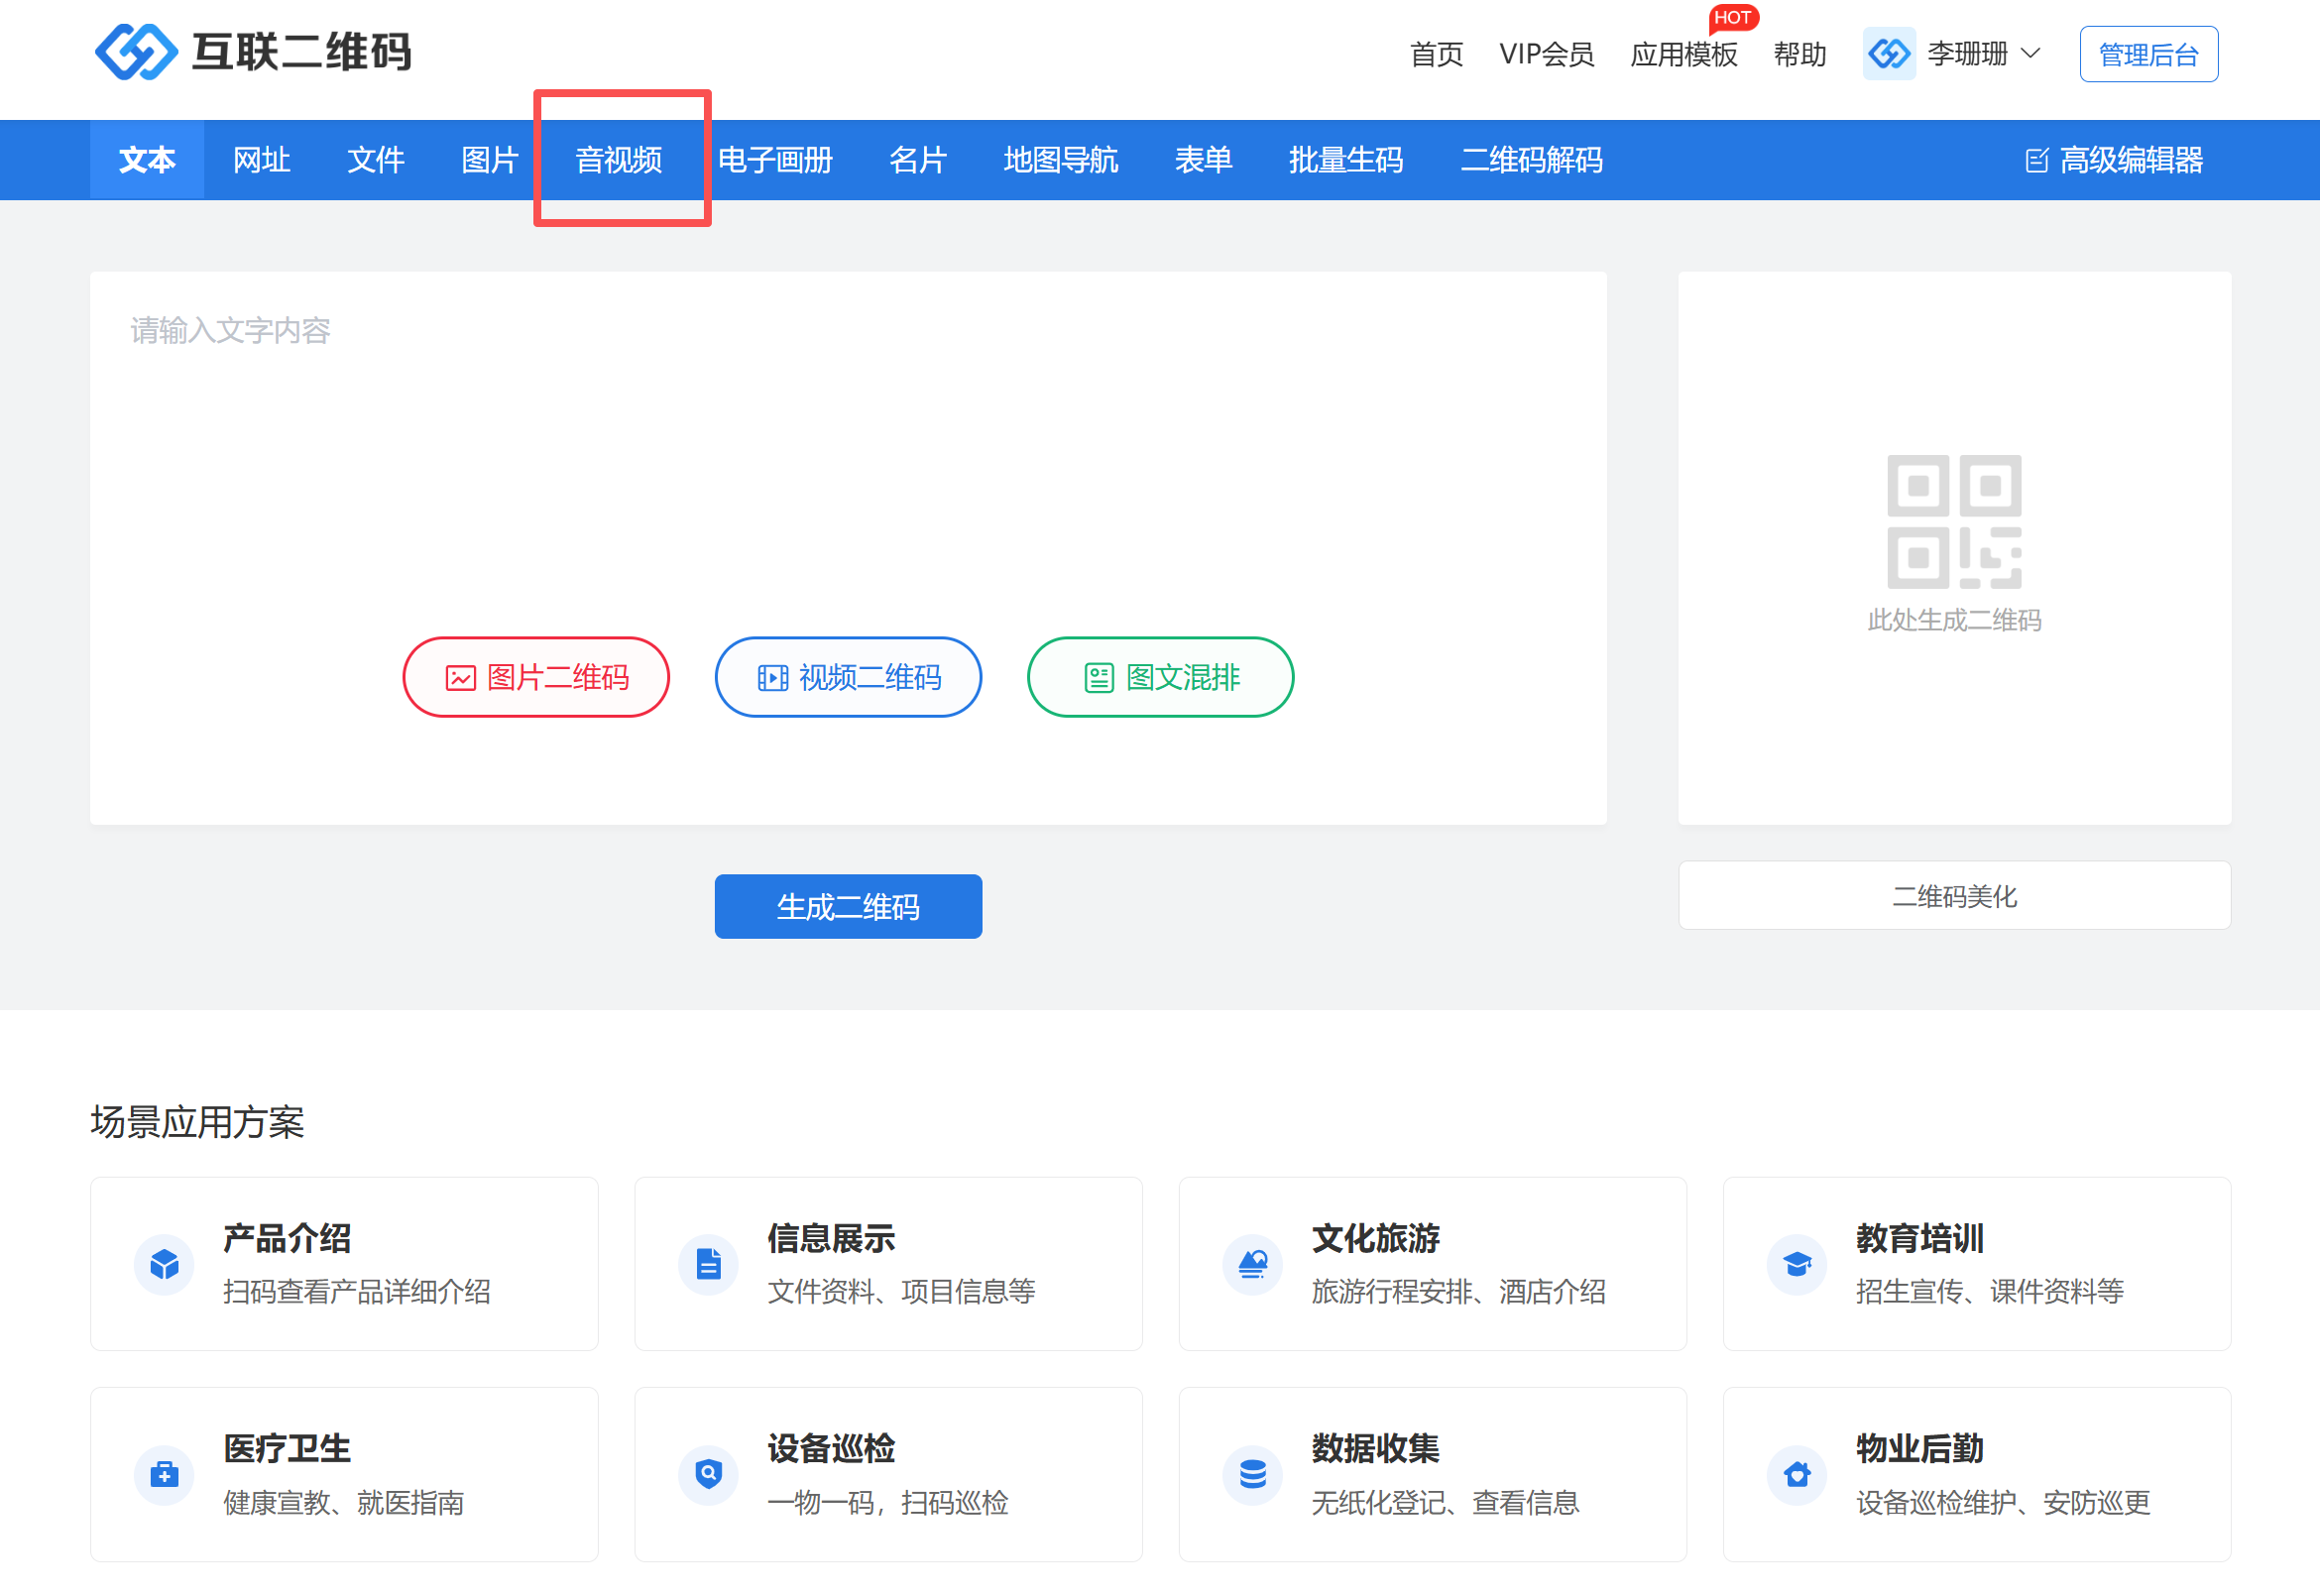Click the user avatar icon beside 李珊珊

tap(1888, 53)
